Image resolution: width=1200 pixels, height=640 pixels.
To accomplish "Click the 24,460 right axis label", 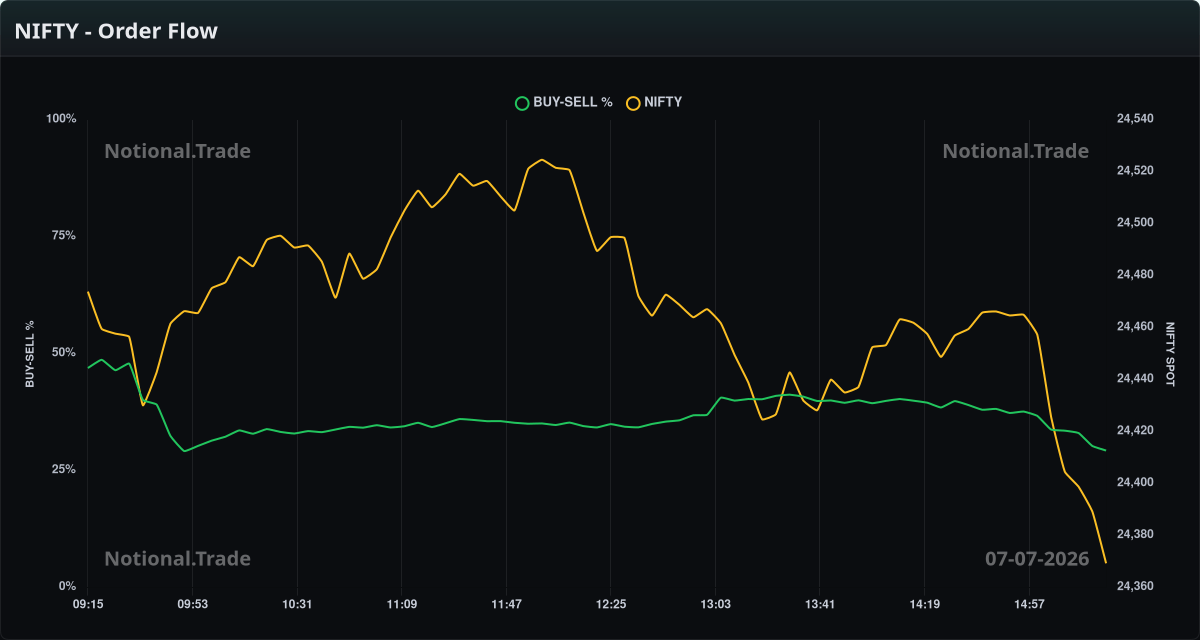I will click(1134, 327).
